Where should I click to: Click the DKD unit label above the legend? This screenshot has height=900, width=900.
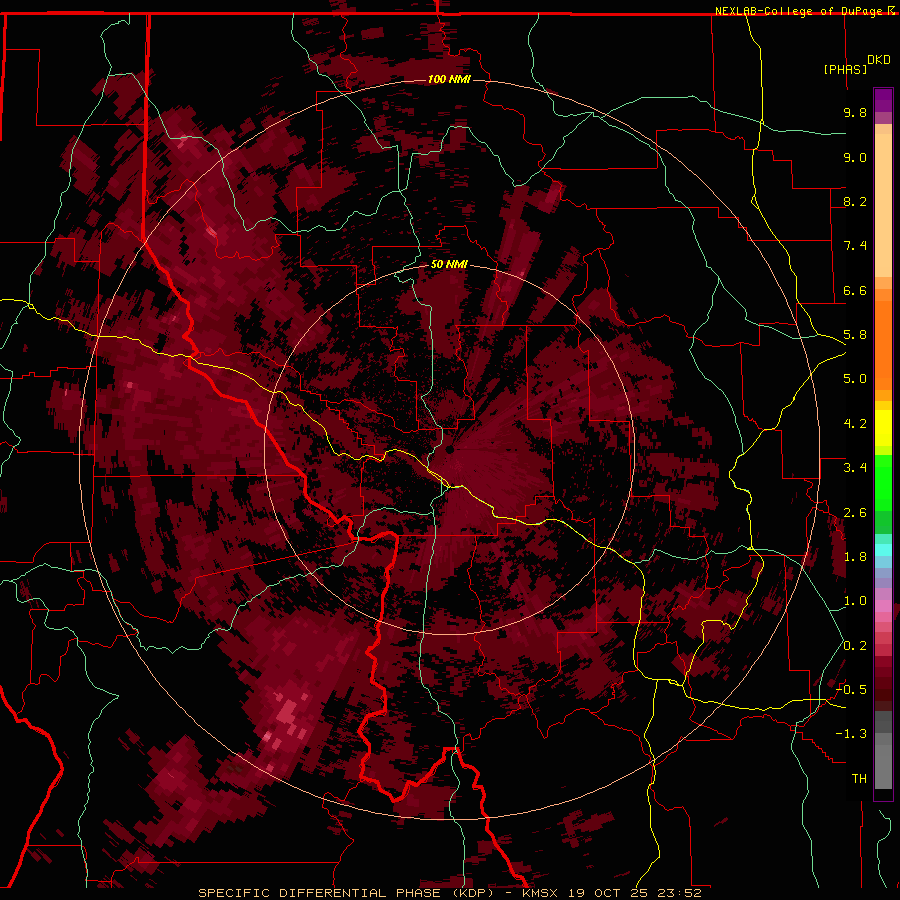pos(879,60)
